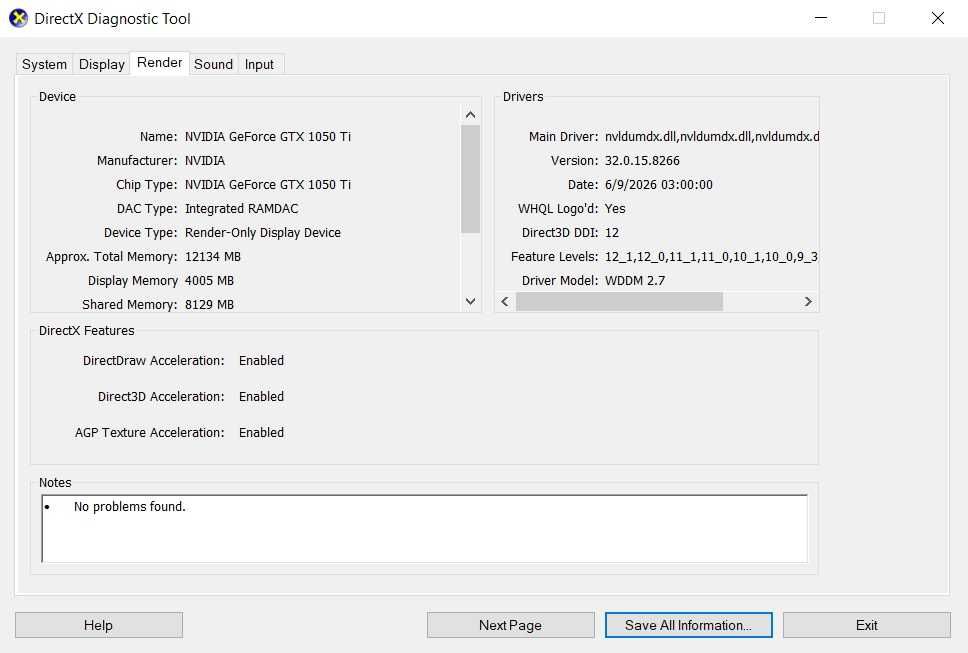The image size is (968, 653).
Task: Click Device panel scroll down arrow
Action: click(470, 302)
